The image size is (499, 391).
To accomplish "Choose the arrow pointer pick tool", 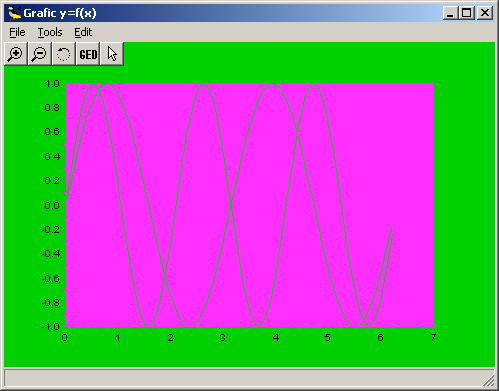I will 112,54.
